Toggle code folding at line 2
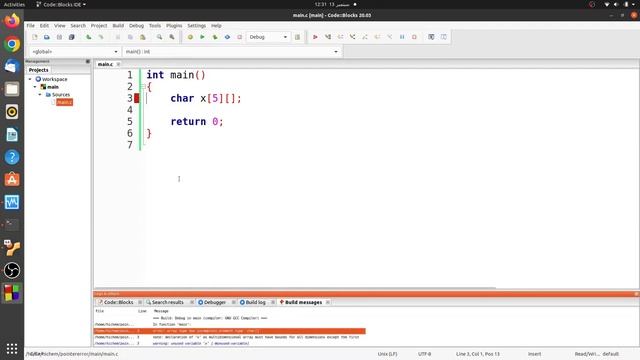This screenshot has width=640, height=360. pyautogui.click(x=143, y=87)
